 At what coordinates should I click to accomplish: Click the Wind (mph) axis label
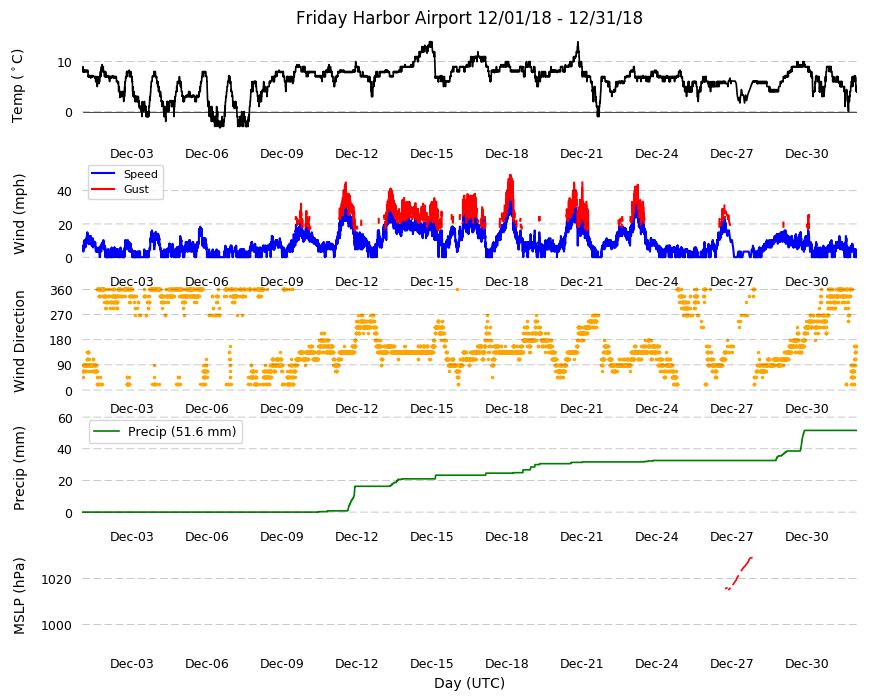(19, 214)
